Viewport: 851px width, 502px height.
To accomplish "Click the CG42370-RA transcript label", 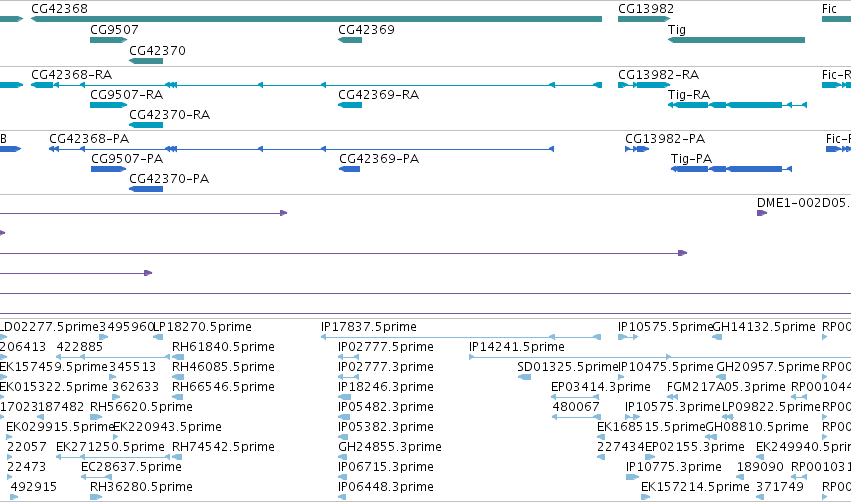I will 169,115.
